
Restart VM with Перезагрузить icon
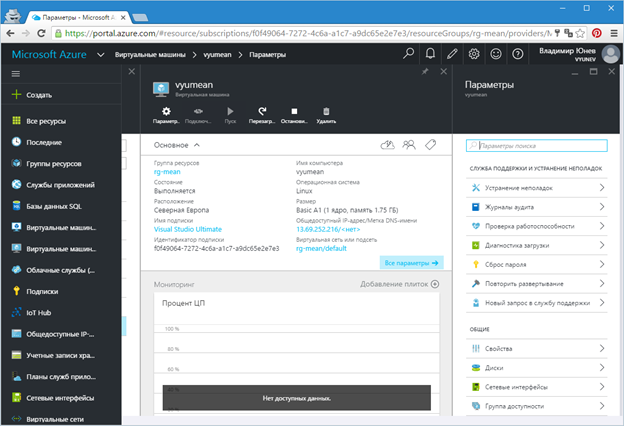click(x=262, y=111)
